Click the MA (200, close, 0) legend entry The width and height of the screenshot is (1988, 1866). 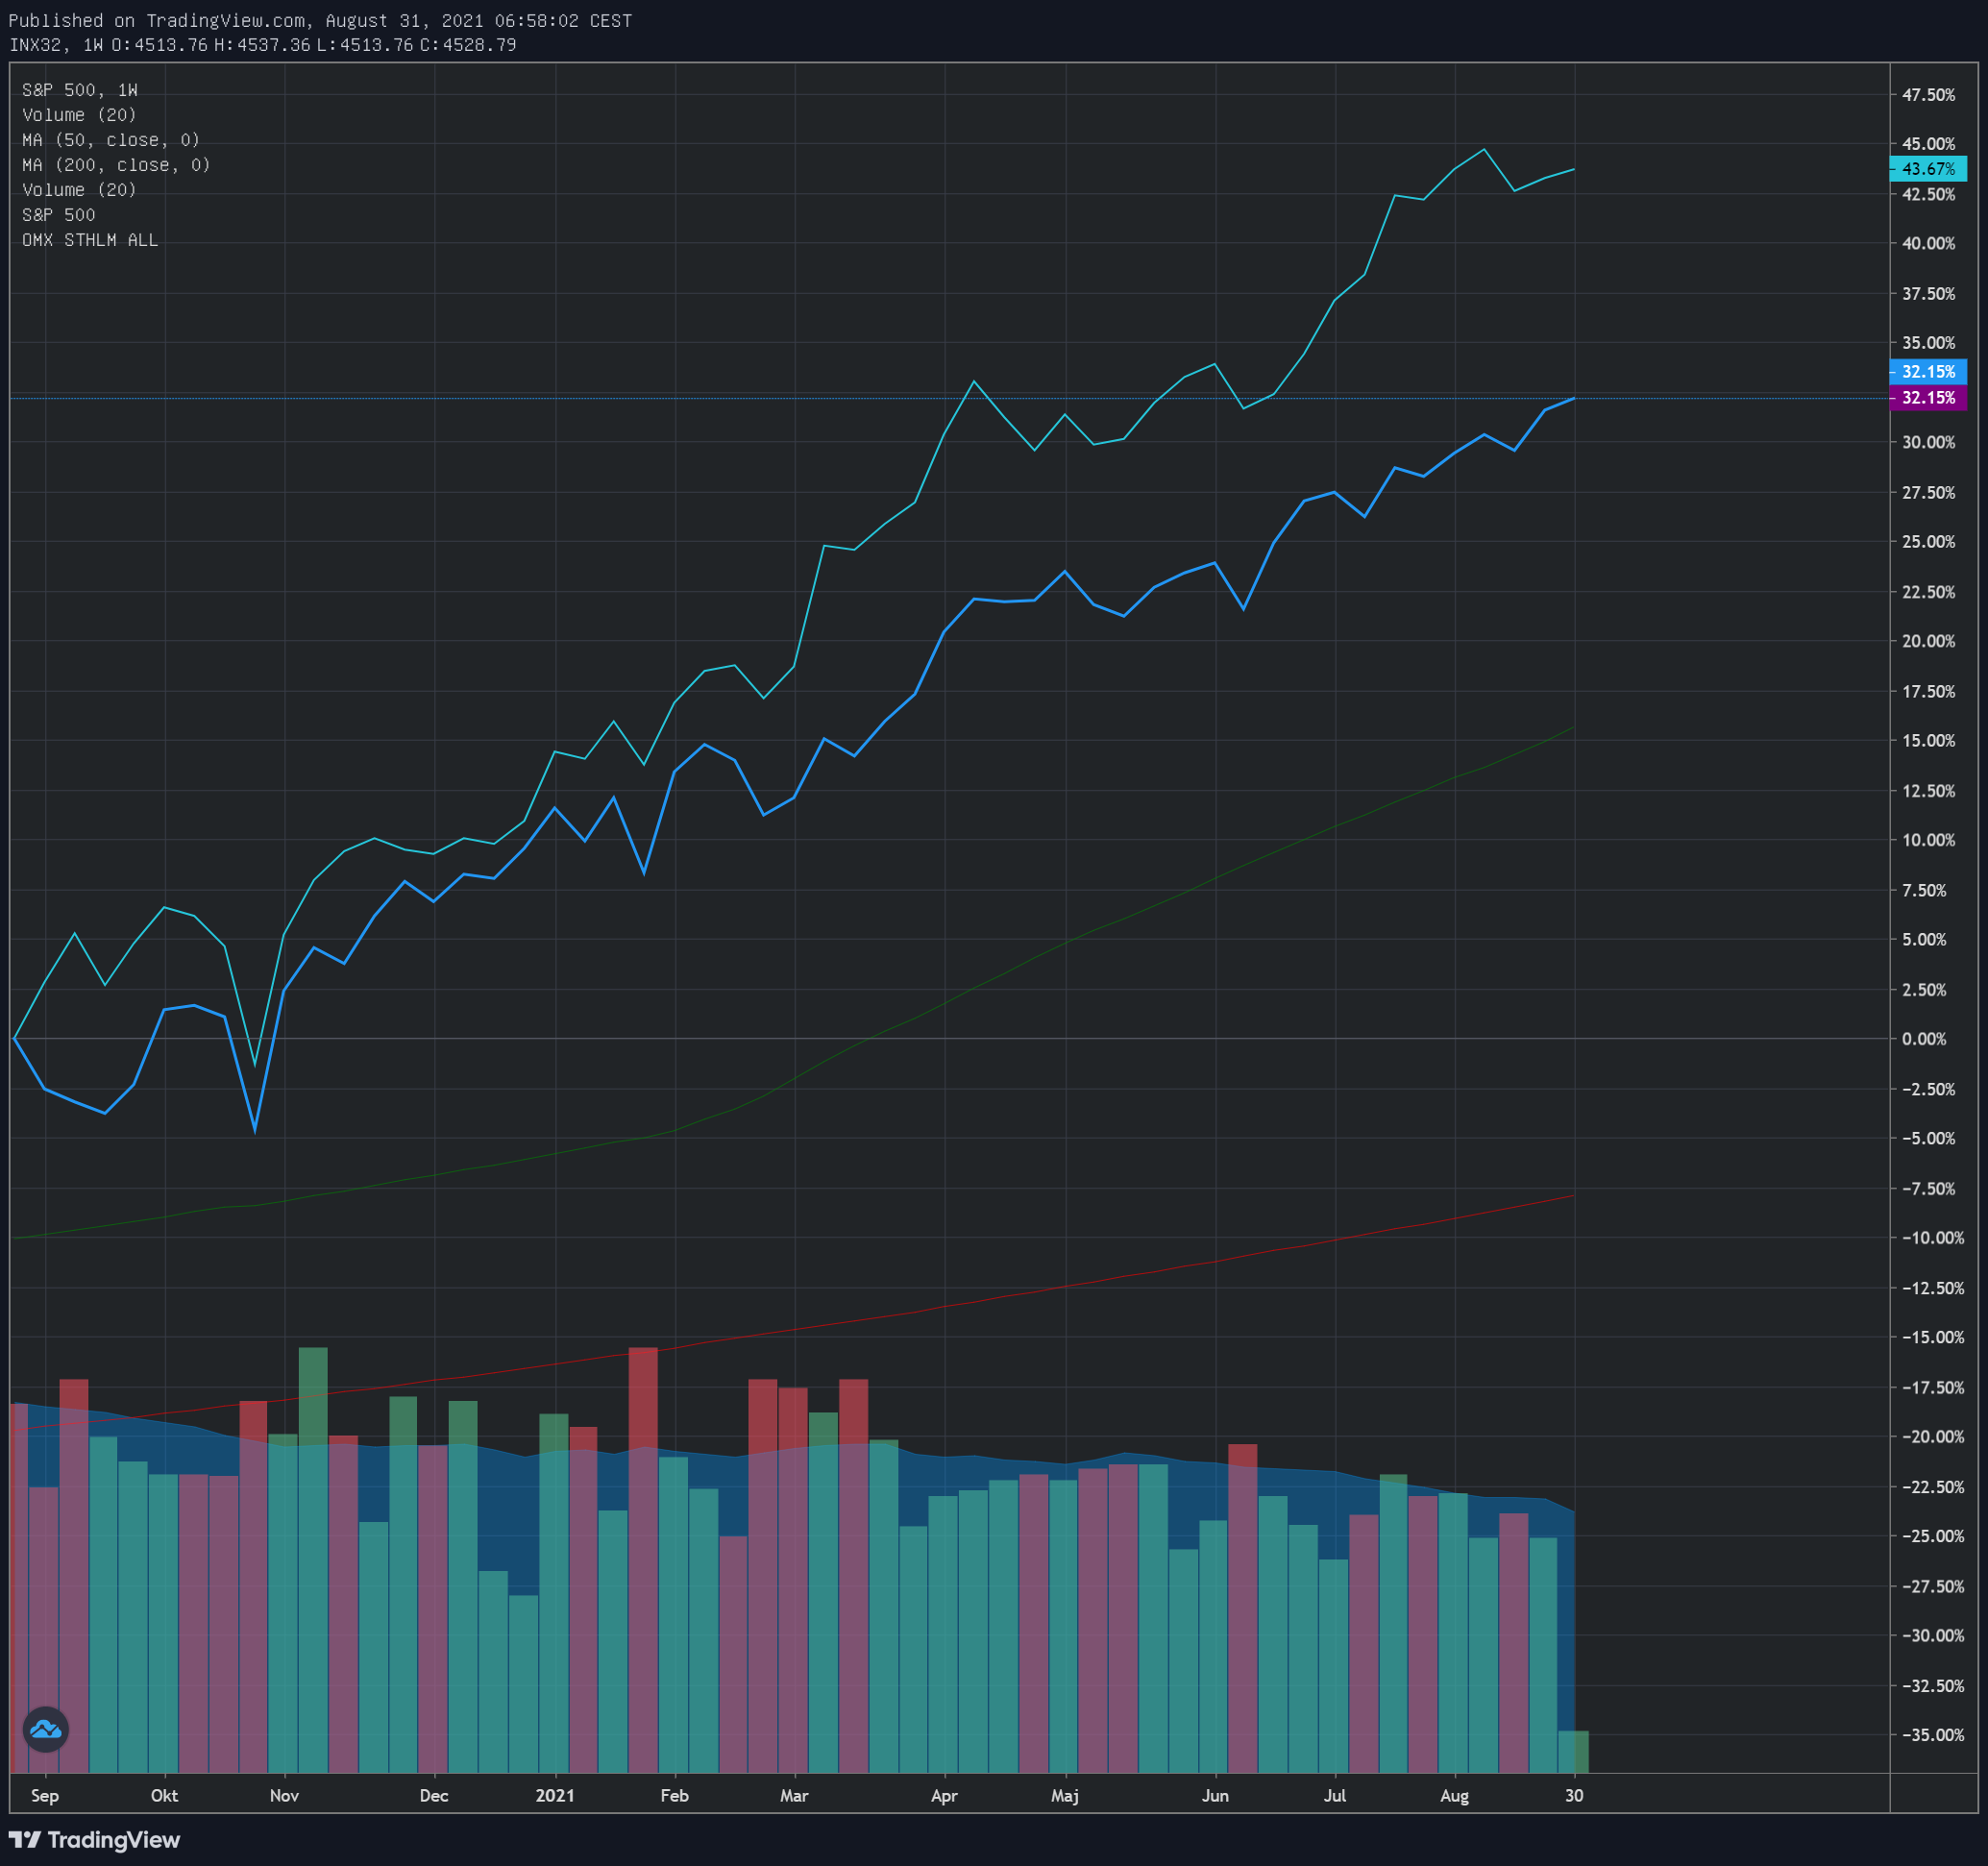pyautogui.click(x=116, y=165)
